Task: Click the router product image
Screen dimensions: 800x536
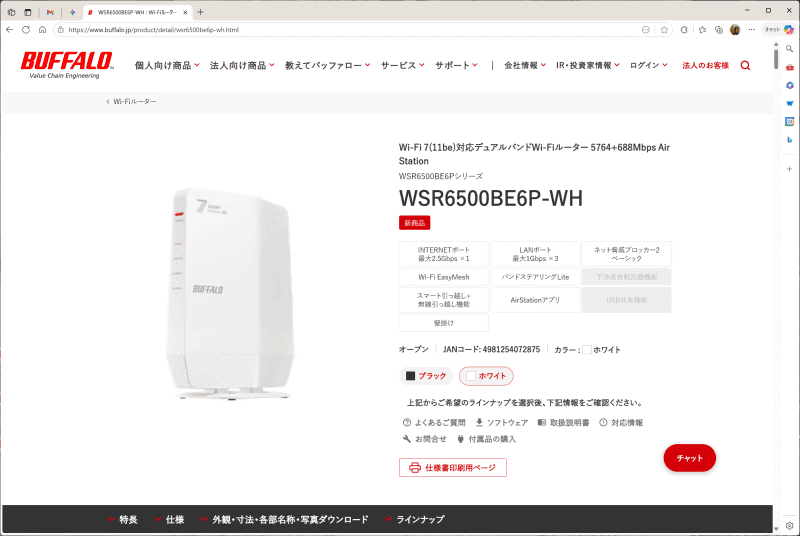Action: coord(231,293)
